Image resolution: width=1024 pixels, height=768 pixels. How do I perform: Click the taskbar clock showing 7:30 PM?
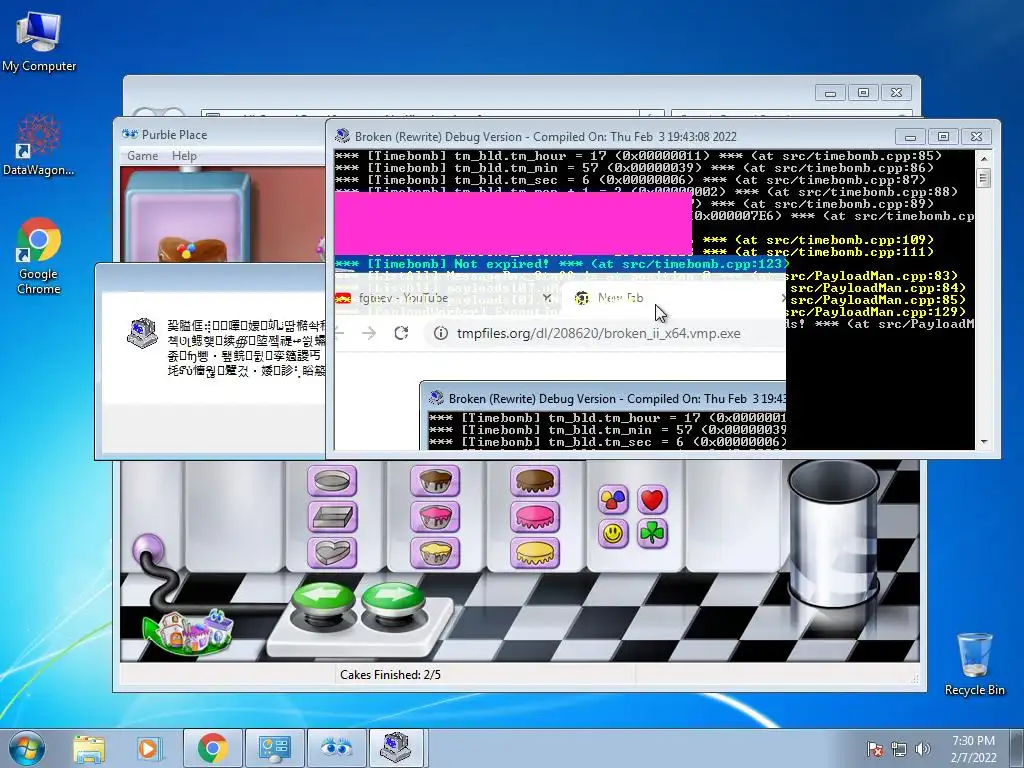[x=973, y=748]
